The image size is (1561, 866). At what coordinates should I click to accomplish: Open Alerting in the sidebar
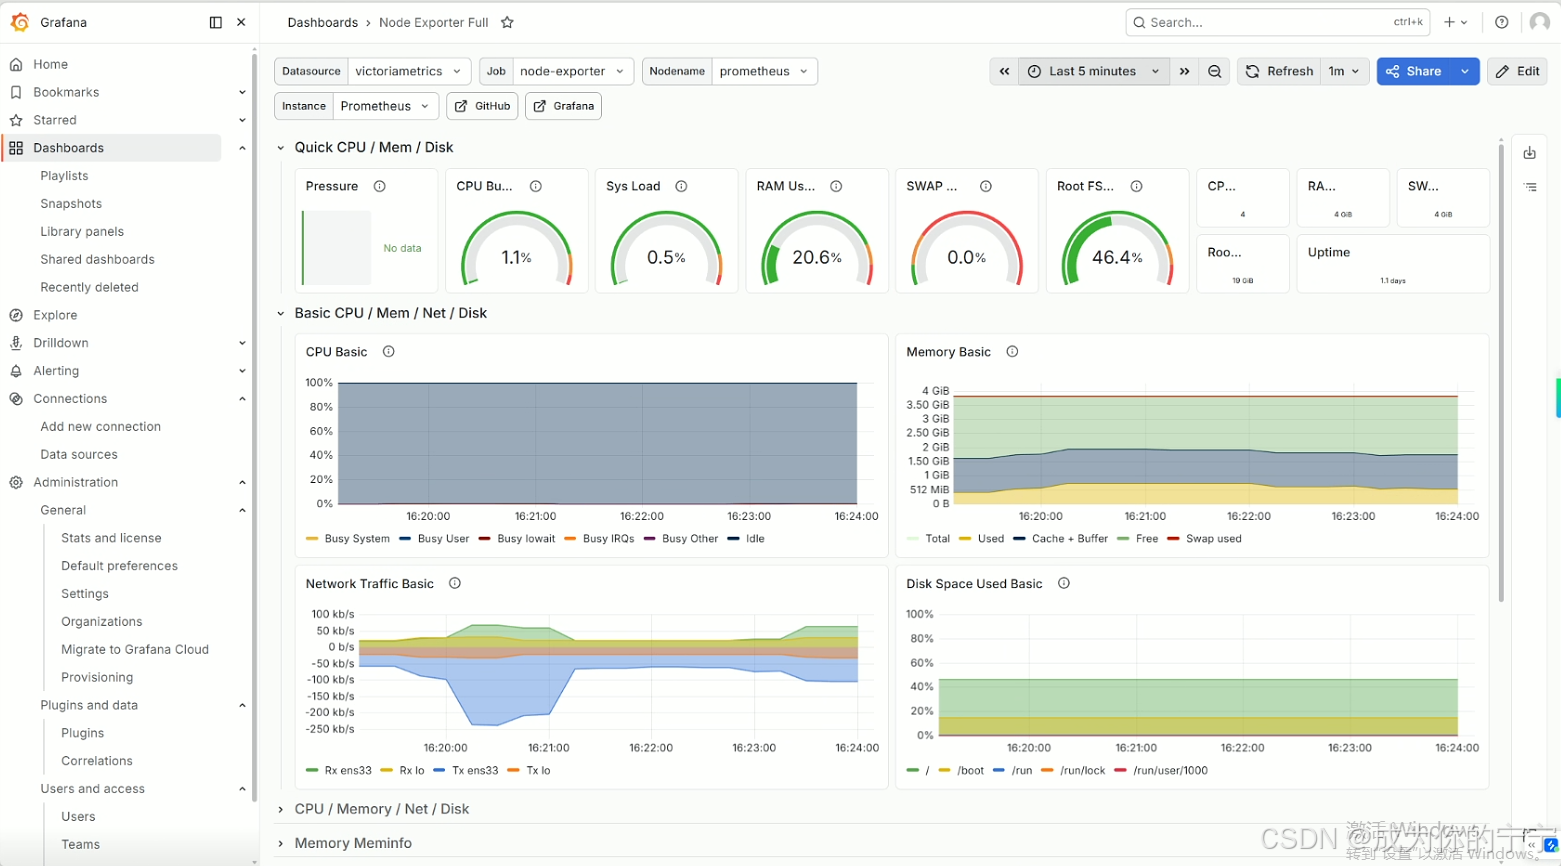click(x=56, y=371)
